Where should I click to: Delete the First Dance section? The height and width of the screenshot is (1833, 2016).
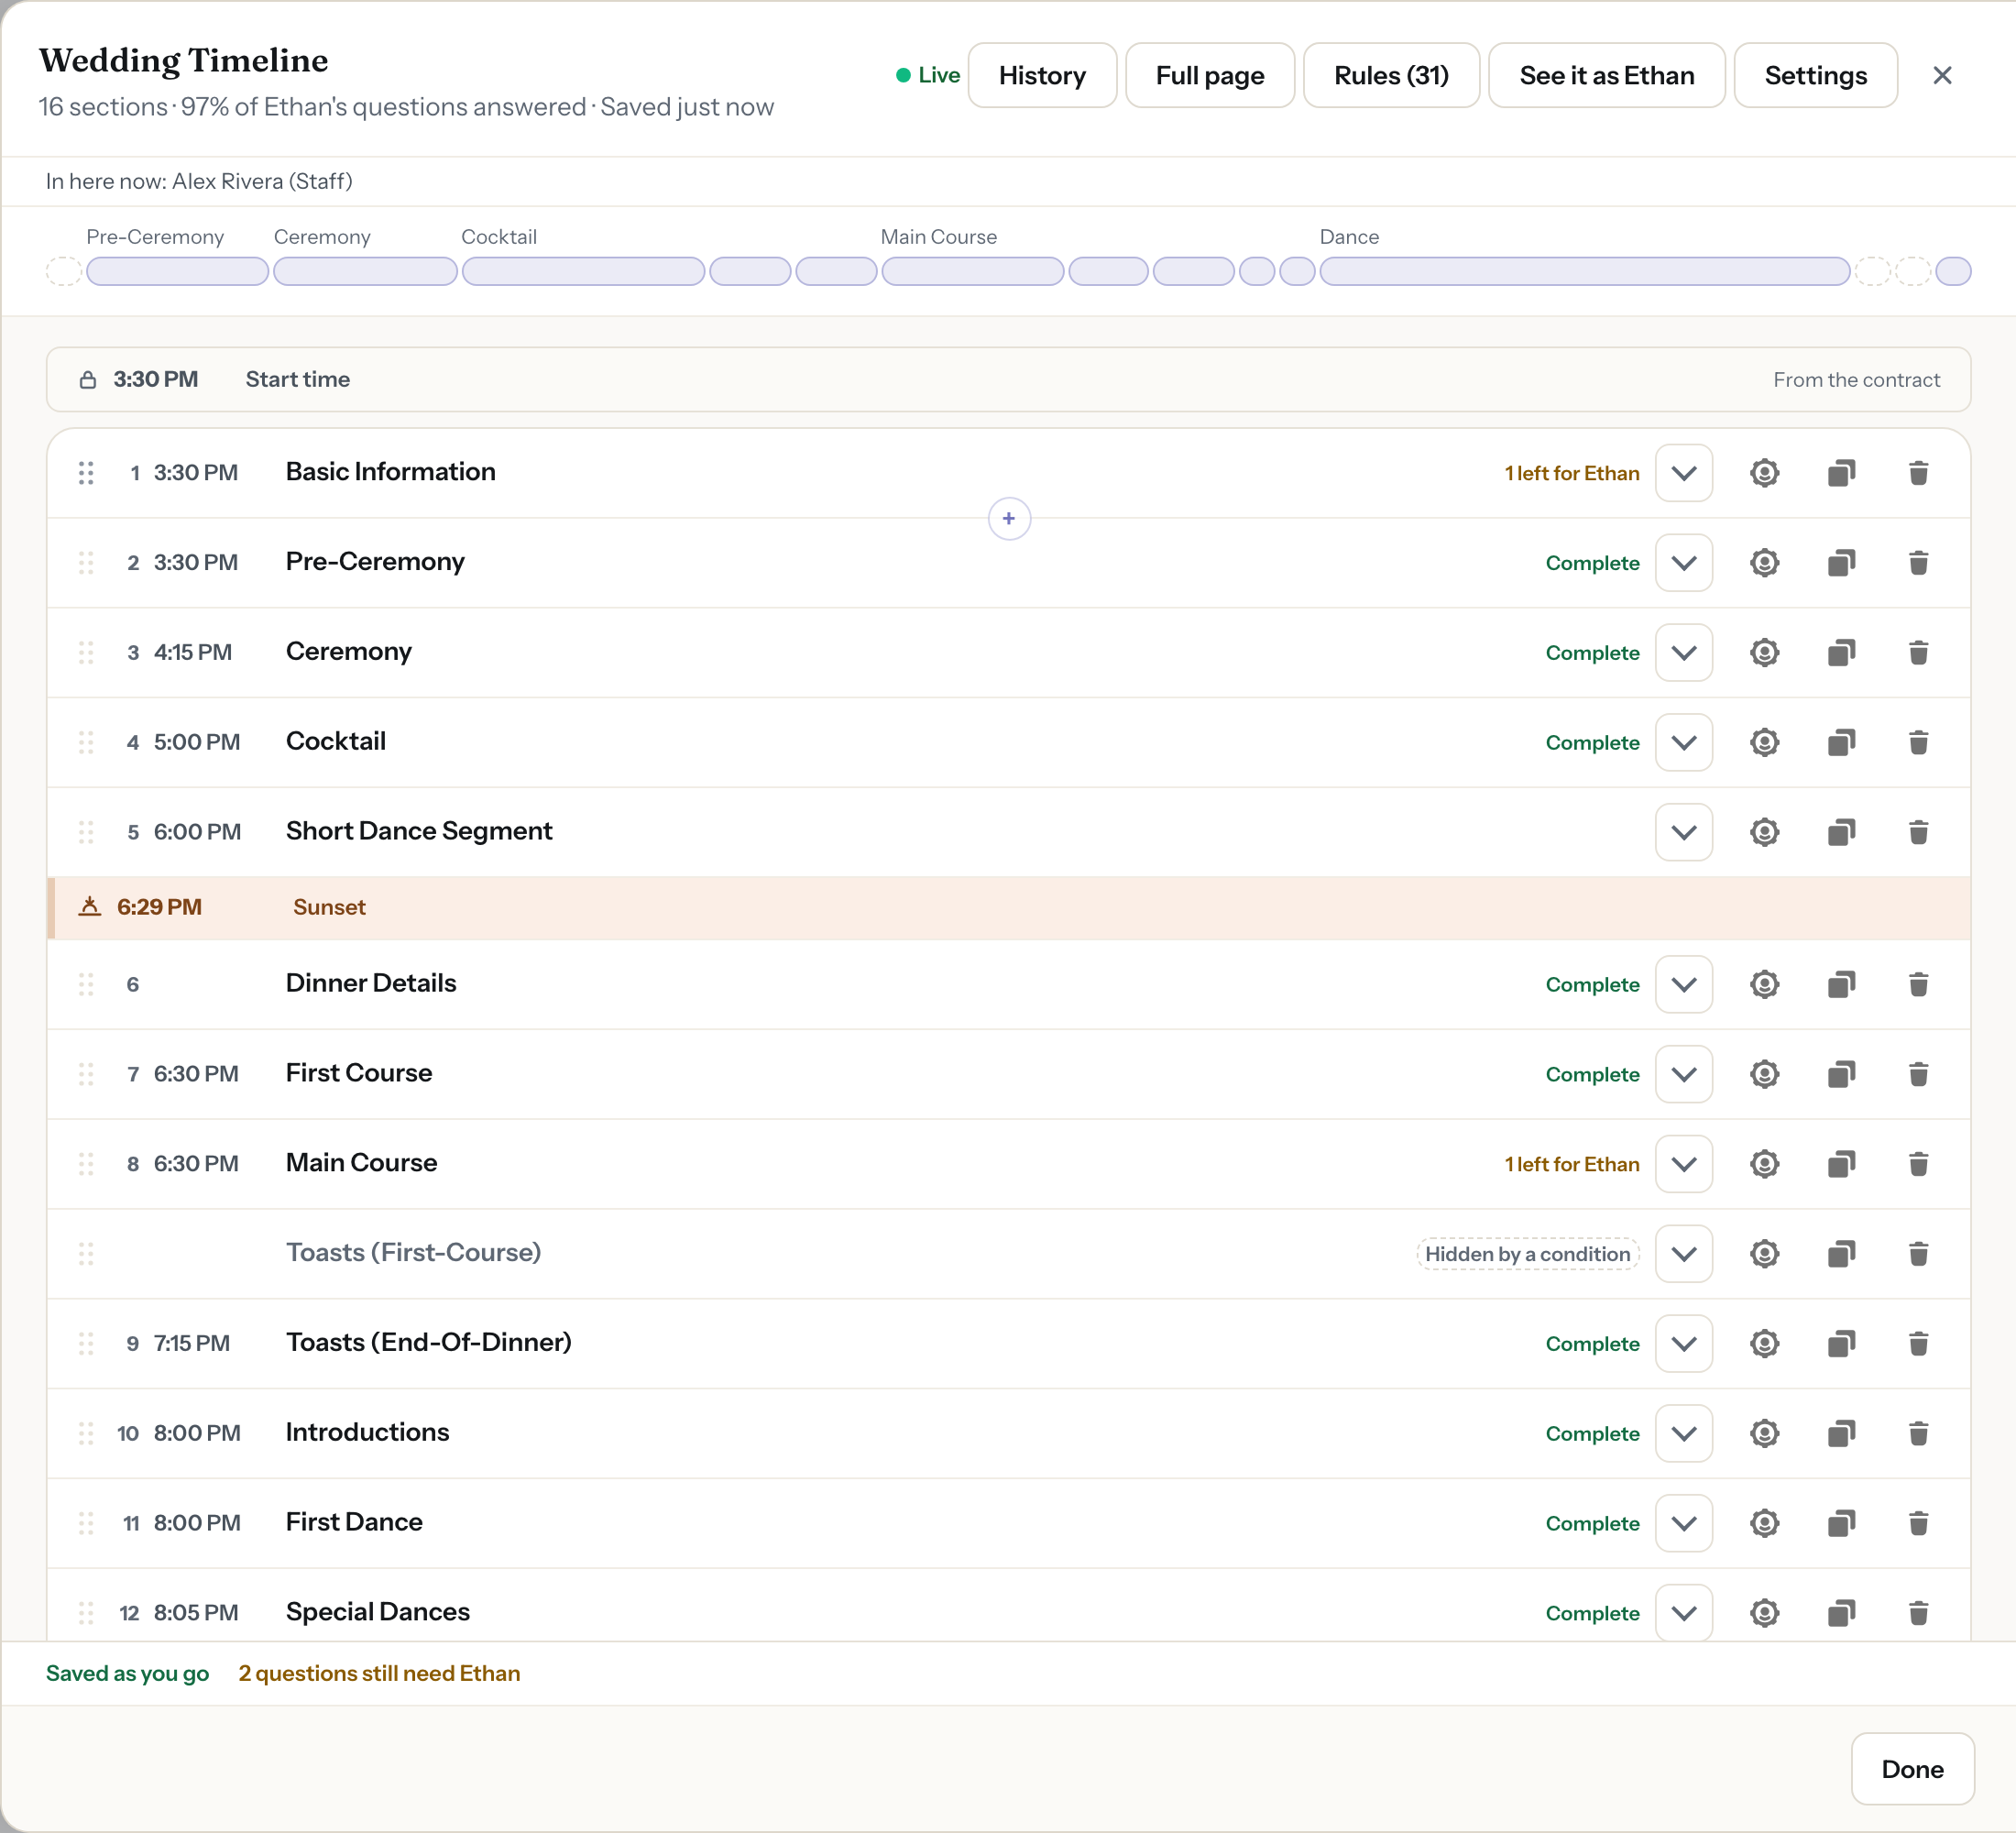pyautogui.click(x=1918, y=1523)
